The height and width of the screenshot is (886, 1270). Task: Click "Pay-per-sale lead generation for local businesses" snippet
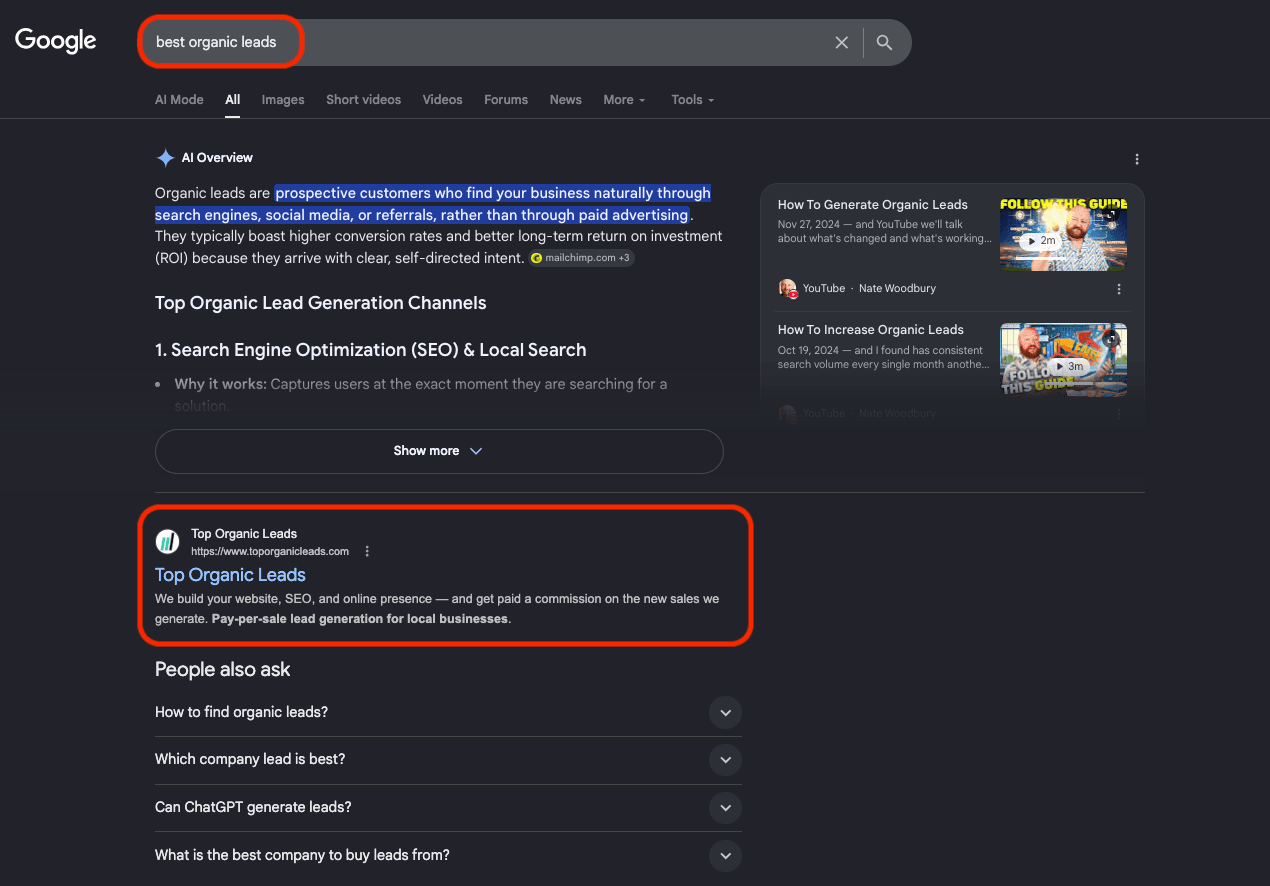[x=360, y=619]
